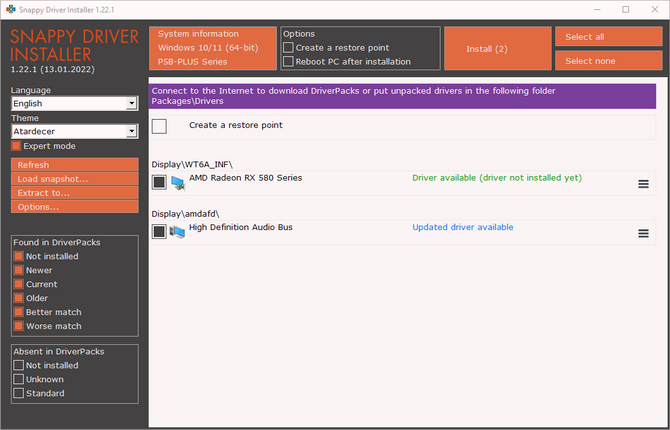Uncheck the High Definition Audio Bus driver

(159, 232)
